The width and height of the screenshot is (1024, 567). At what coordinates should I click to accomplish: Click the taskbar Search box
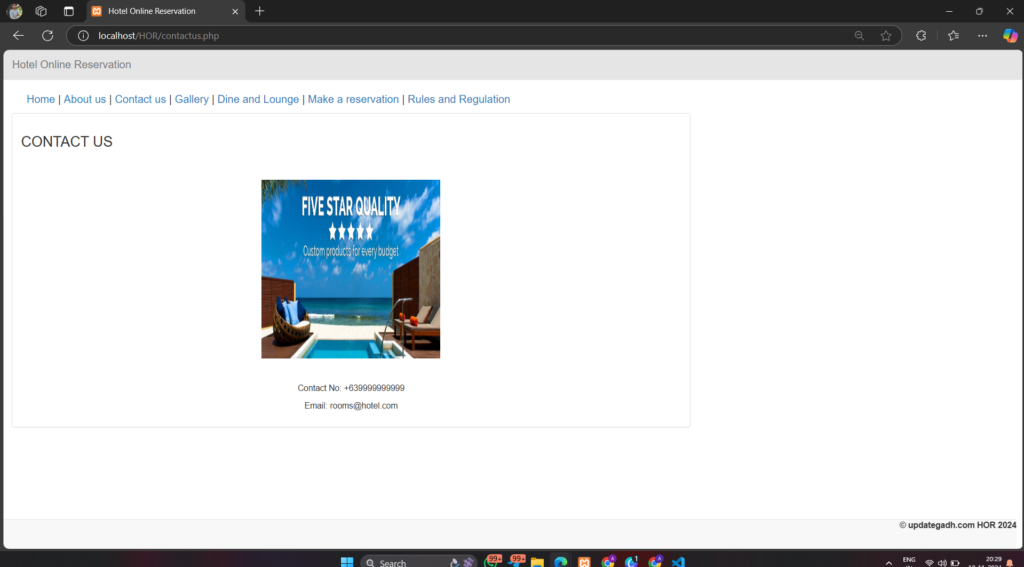[418, 562]
